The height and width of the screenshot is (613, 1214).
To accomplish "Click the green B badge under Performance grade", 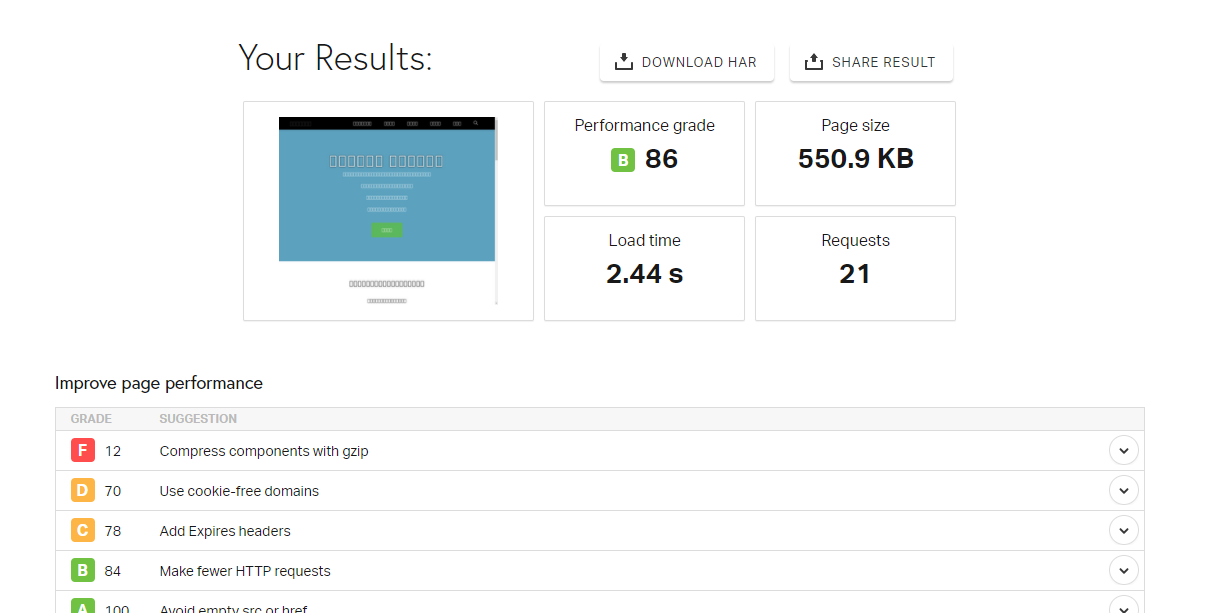I will click(623, 160).
